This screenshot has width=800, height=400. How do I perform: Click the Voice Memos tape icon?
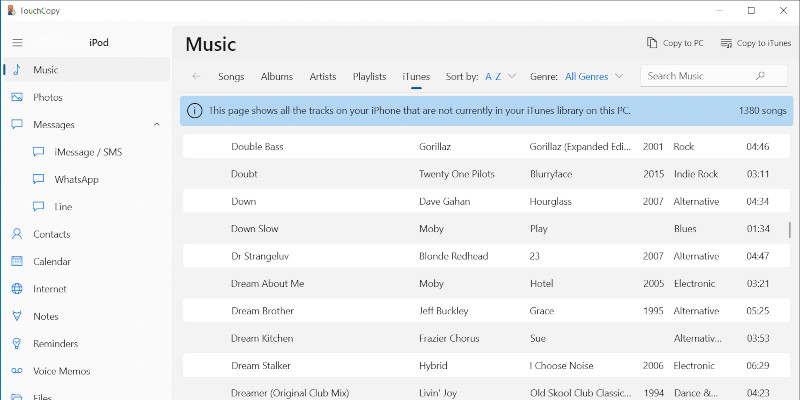click(x=17, y=371)
